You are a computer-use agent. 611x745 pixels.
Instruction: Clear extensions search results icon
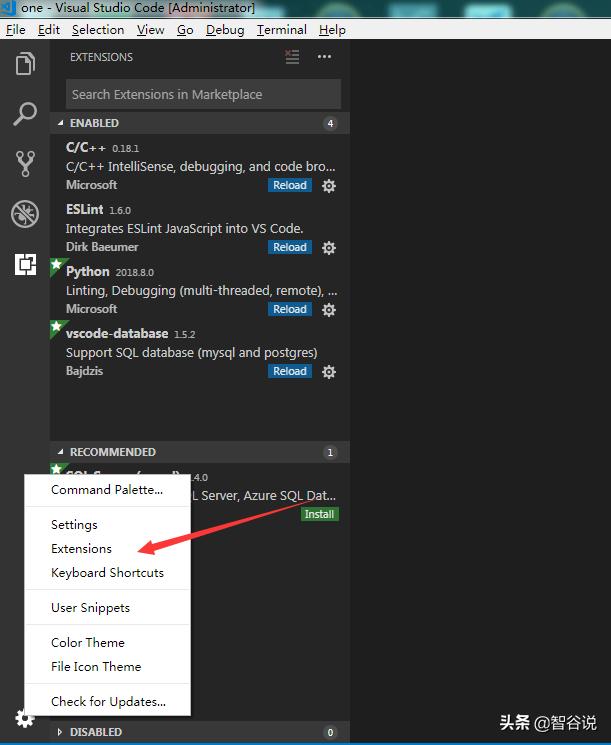click(x=292, y=57)
